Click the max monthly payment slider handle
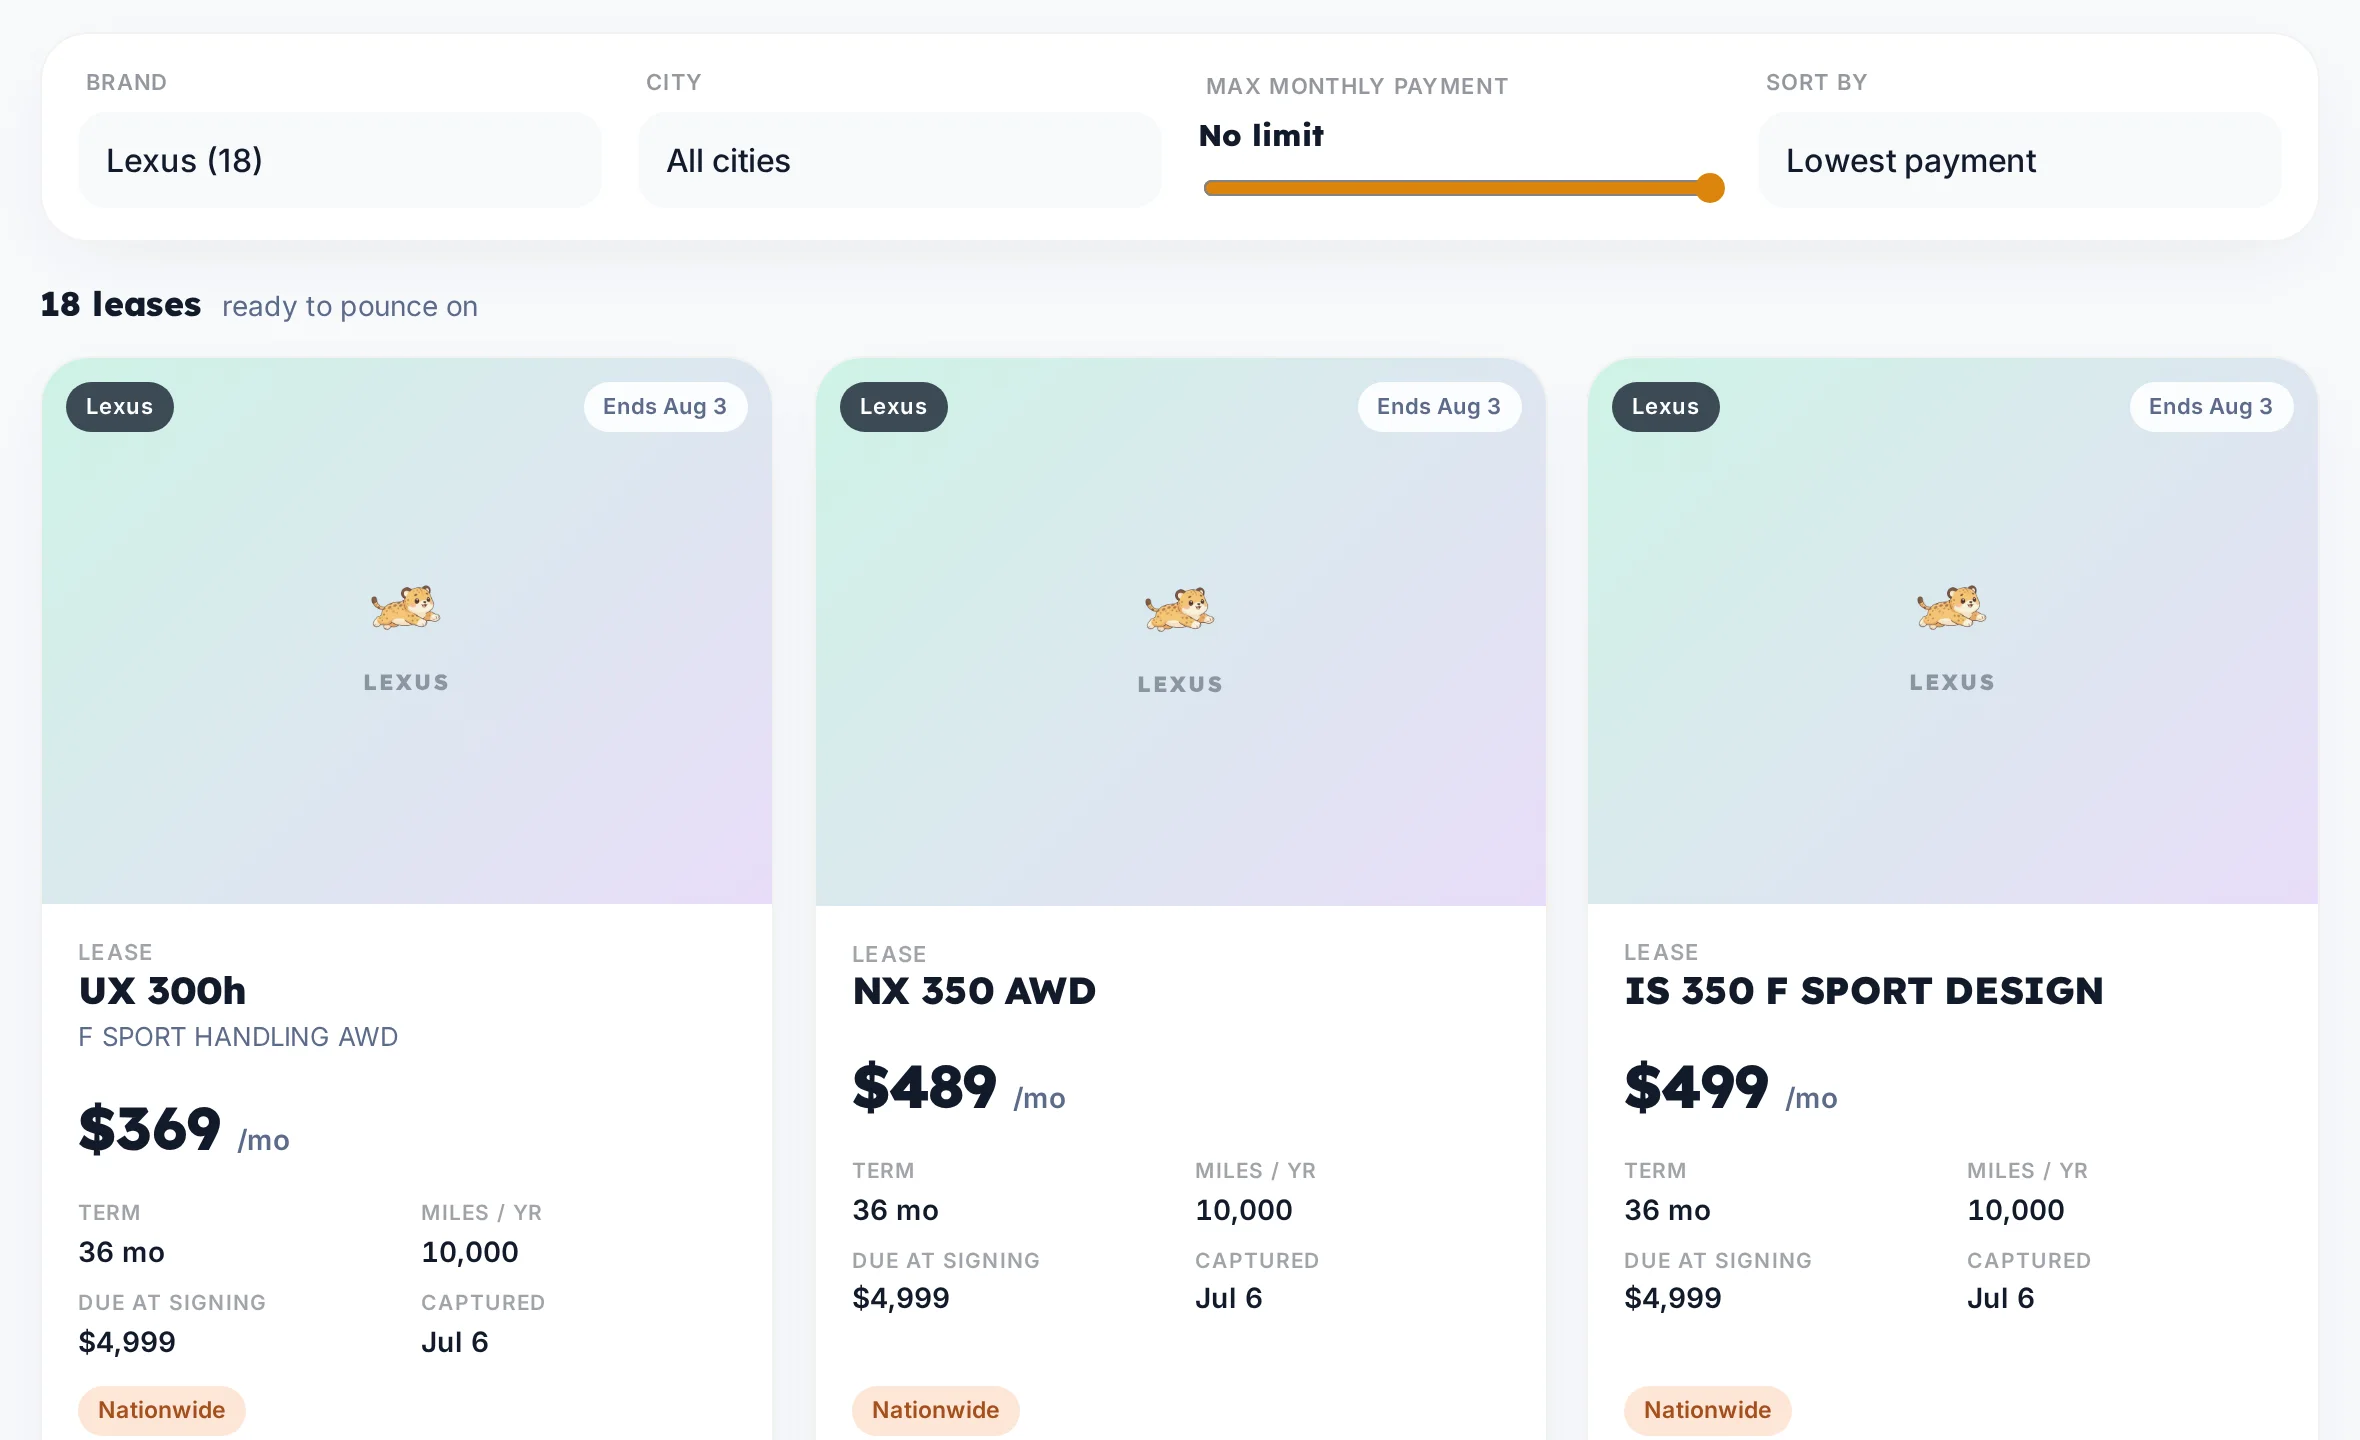This screenshot has height=1440, width=2360. tap(1710, 188)
